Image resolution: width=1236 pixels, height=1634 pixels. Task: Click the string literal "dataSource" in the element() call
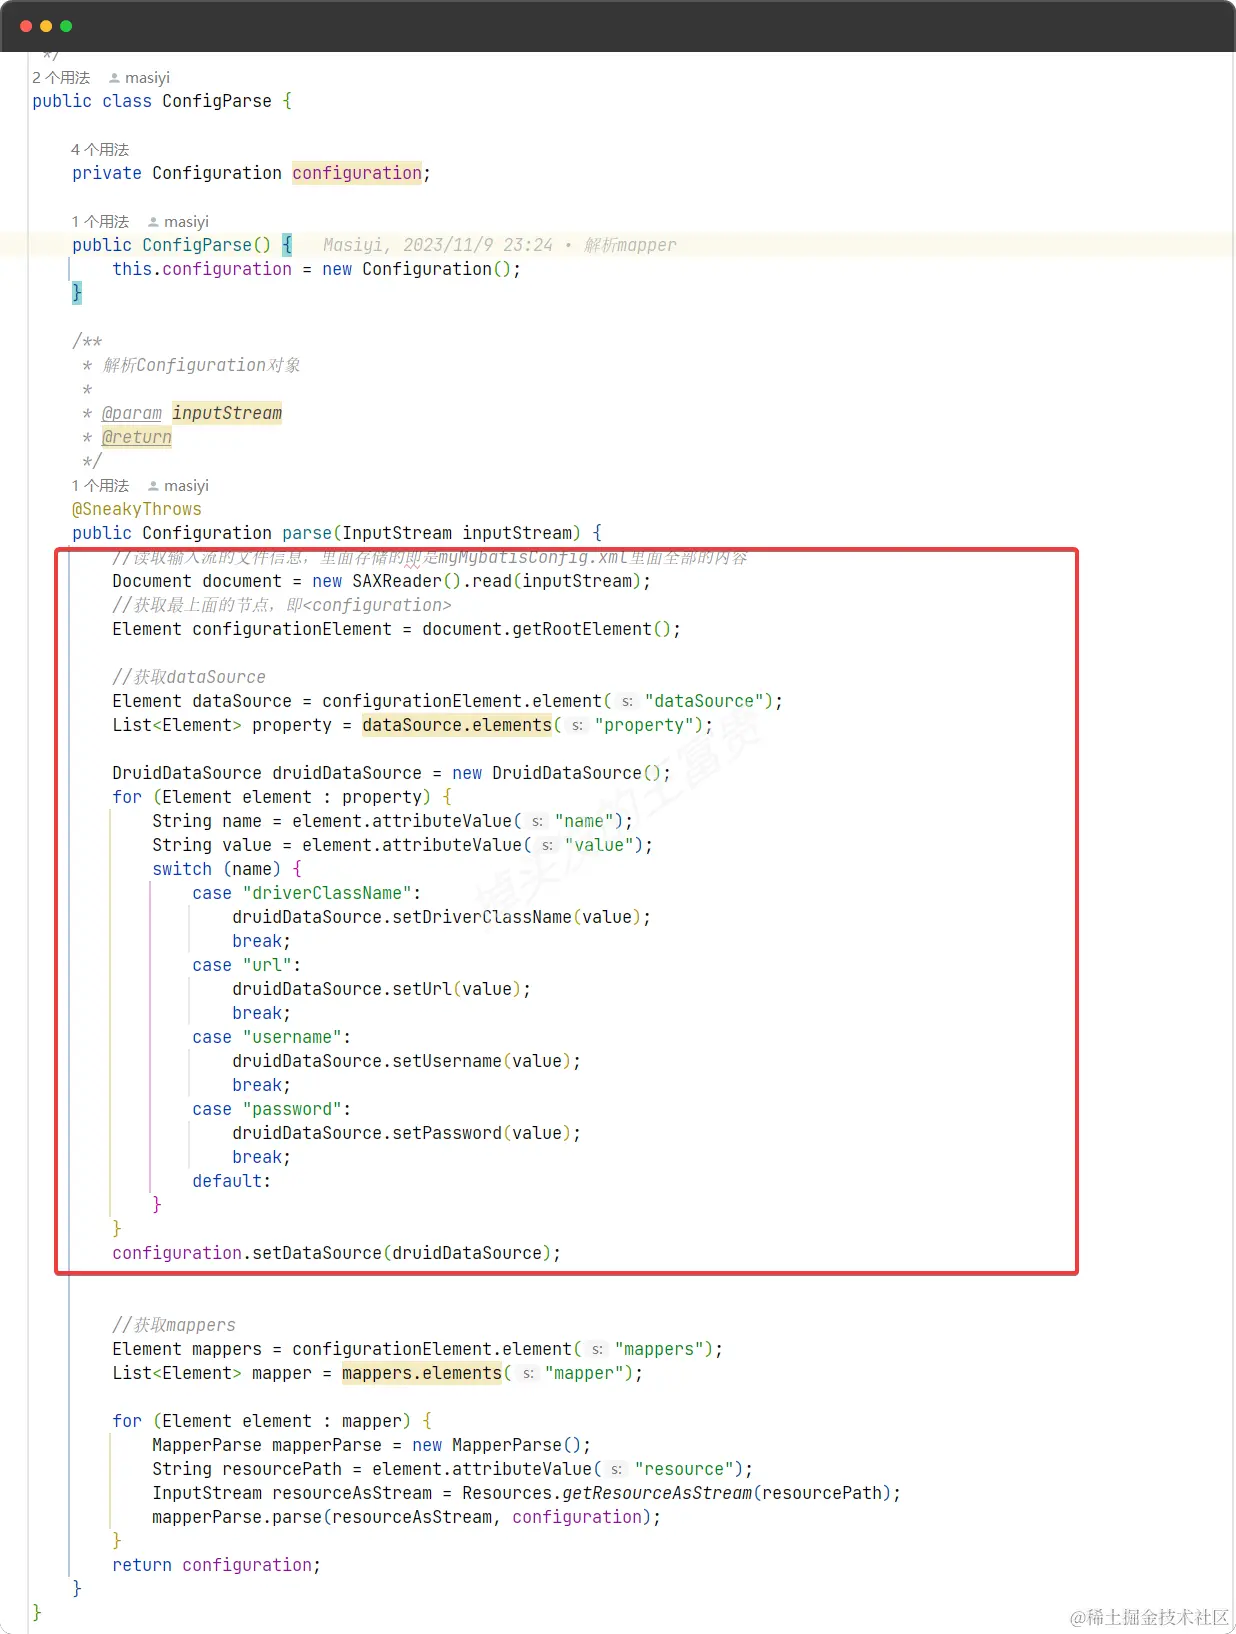pyautogui.click(x=704, y=701)
